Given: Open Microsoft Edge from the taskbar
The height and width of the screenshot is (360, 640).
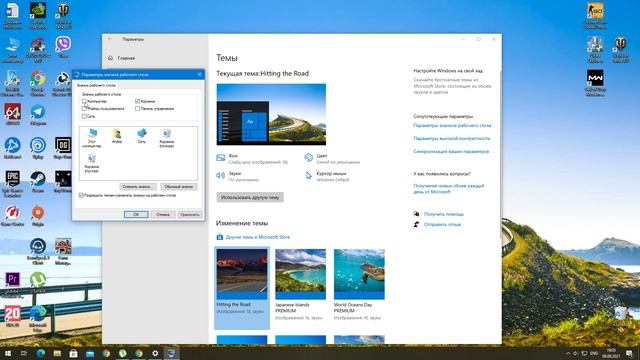Looking at the screenshot, I should [x=40, y=353].
